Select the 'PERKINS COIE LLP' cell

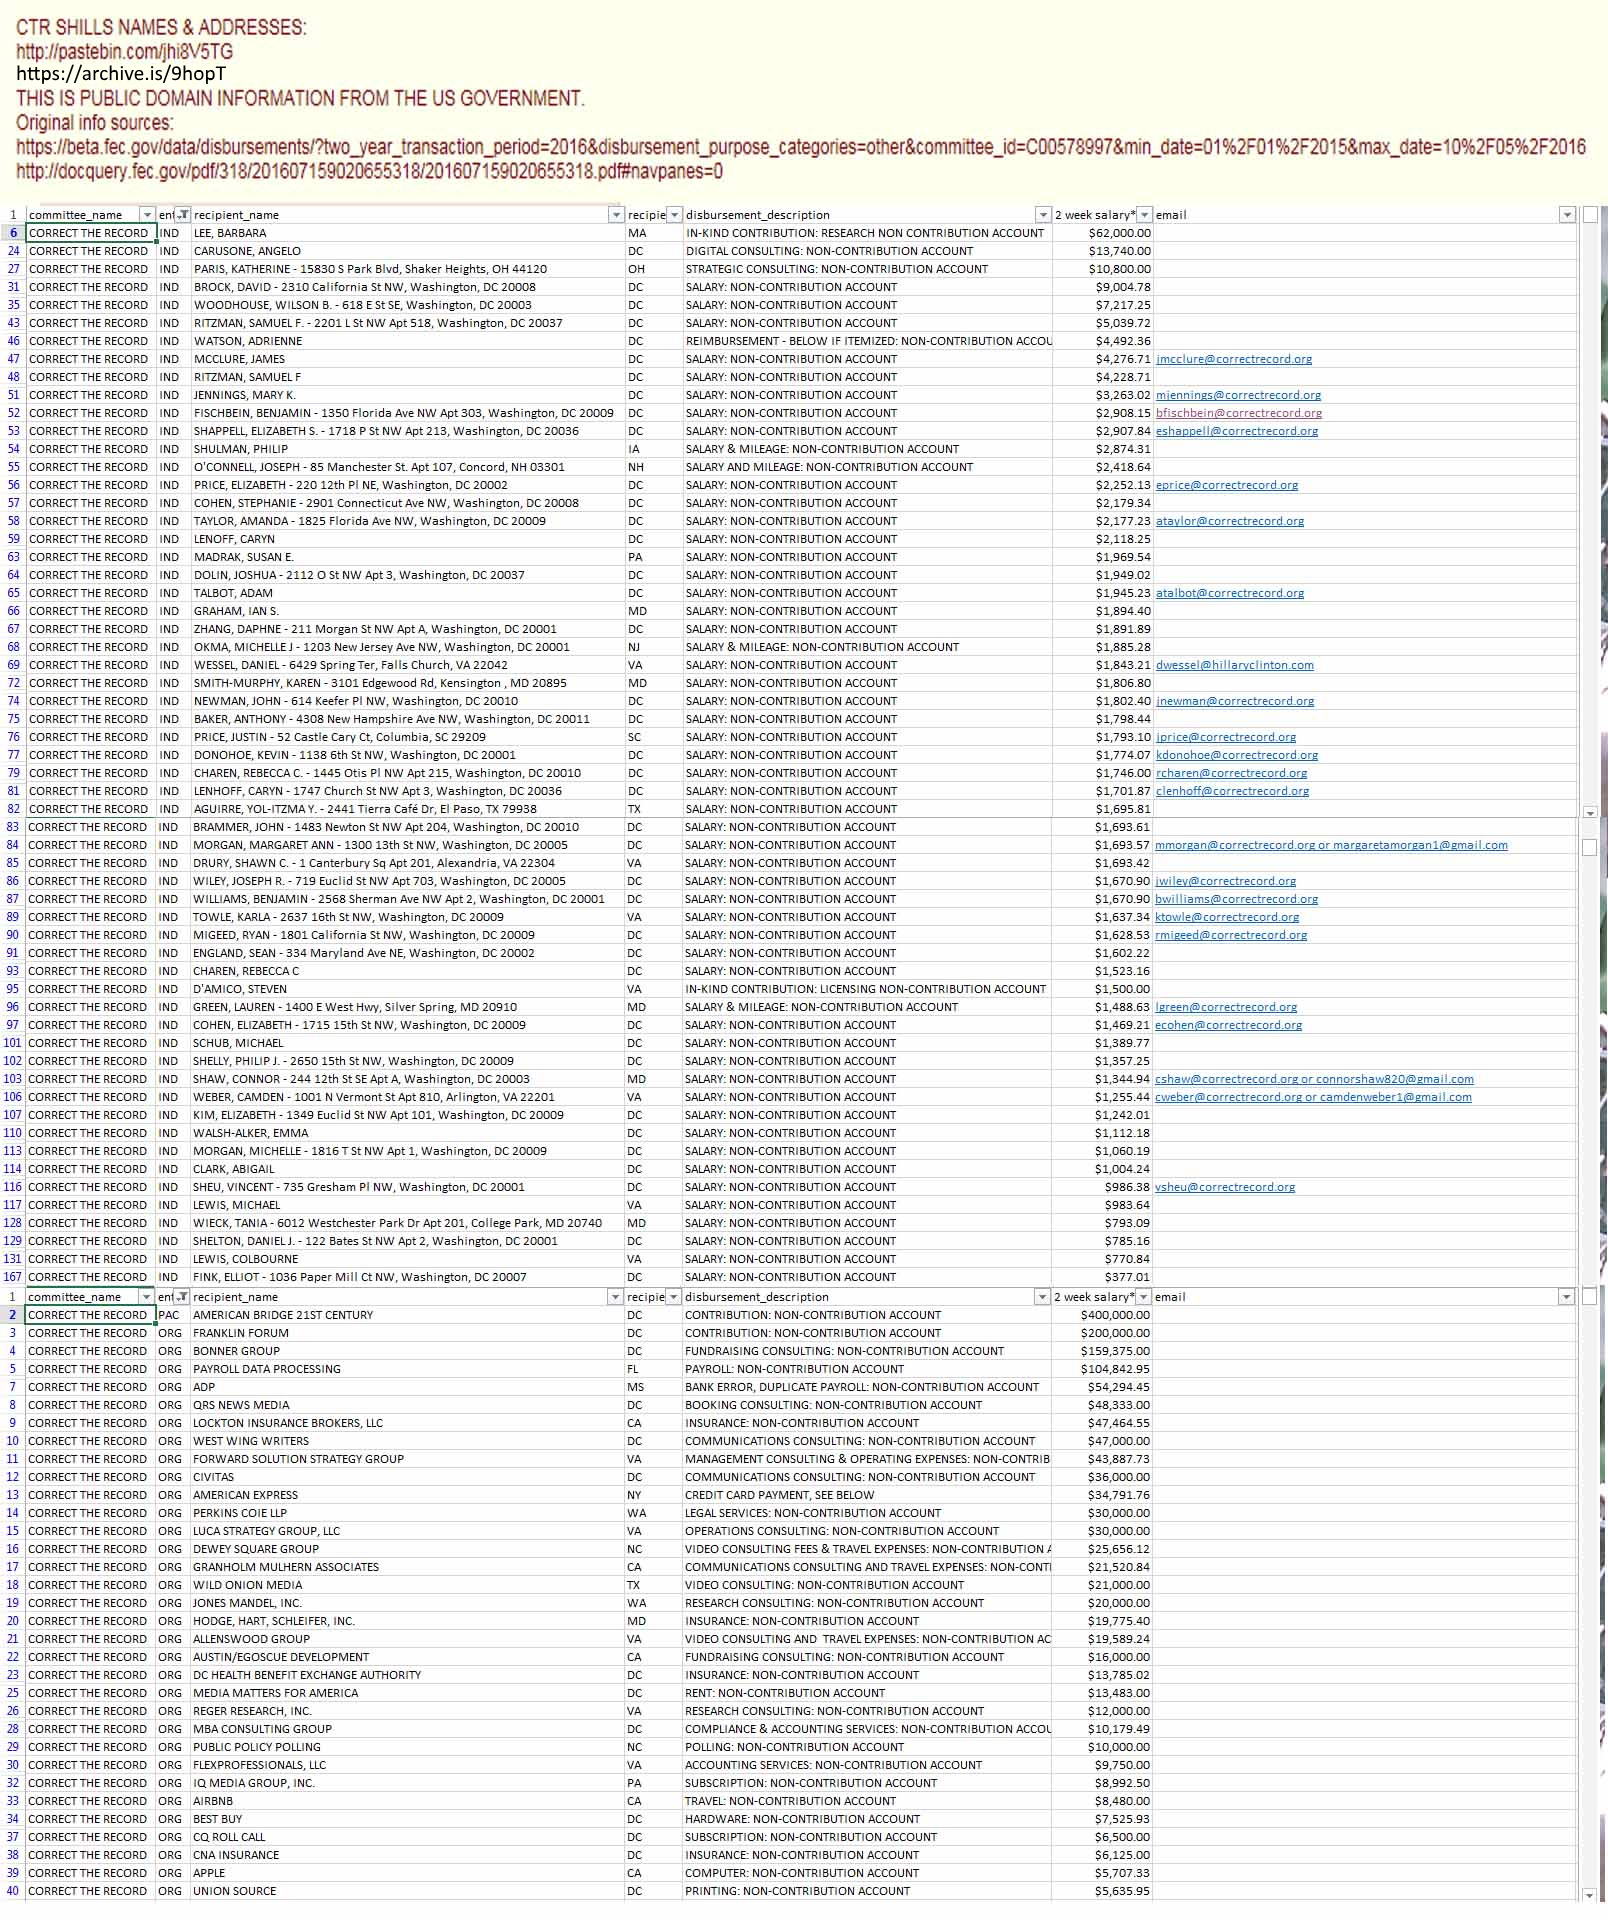[x=407, y=1513]
